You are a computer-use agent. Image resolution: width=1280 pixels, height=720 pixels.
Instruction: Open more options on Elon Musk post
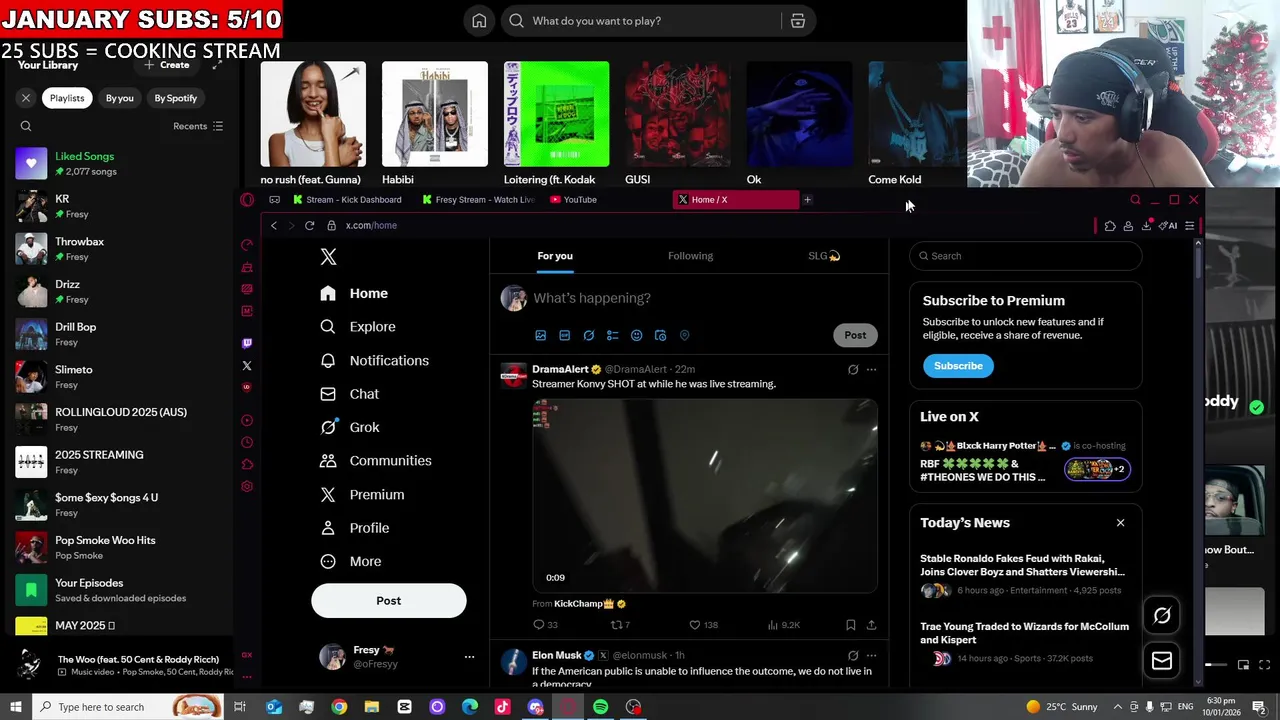point(871,656)
